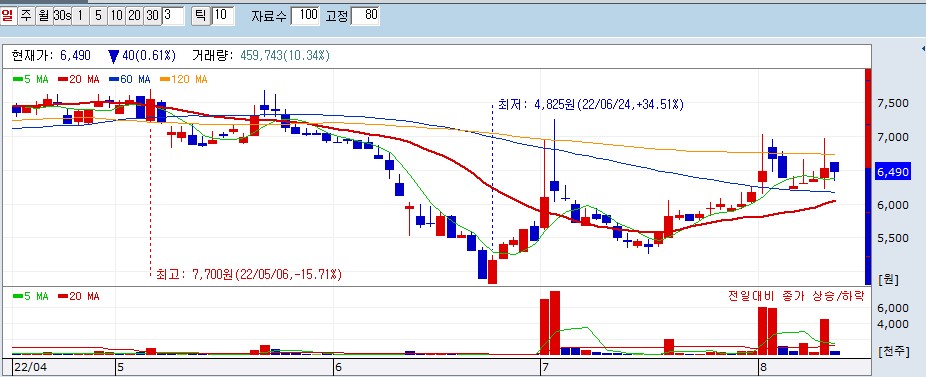
Task: Click the [원] unit label
Action: pyautogui.click(x=888, y=279)
